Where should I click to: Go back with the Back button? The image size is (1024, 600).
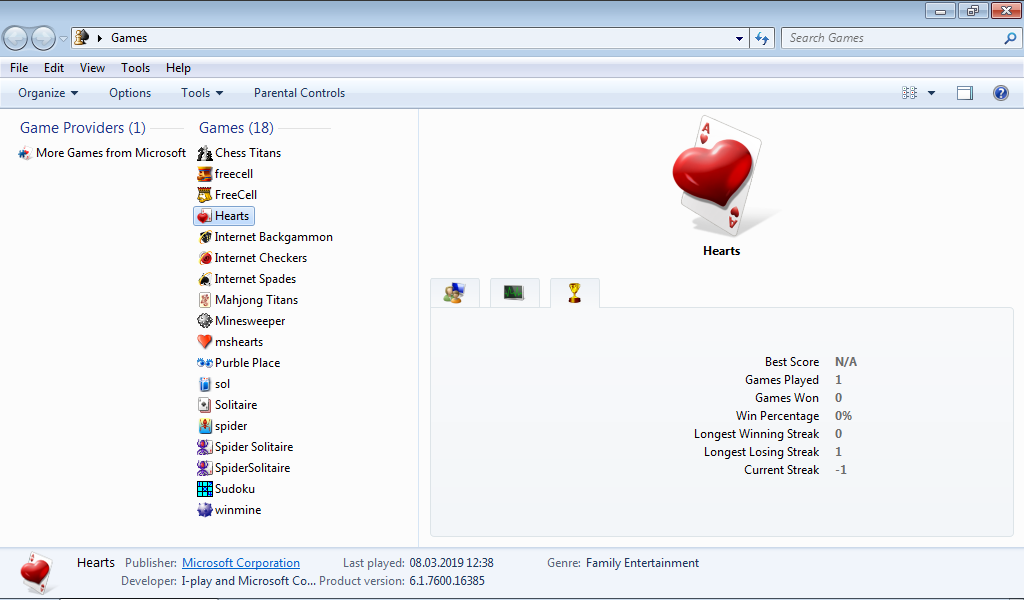tap(16, 39)
